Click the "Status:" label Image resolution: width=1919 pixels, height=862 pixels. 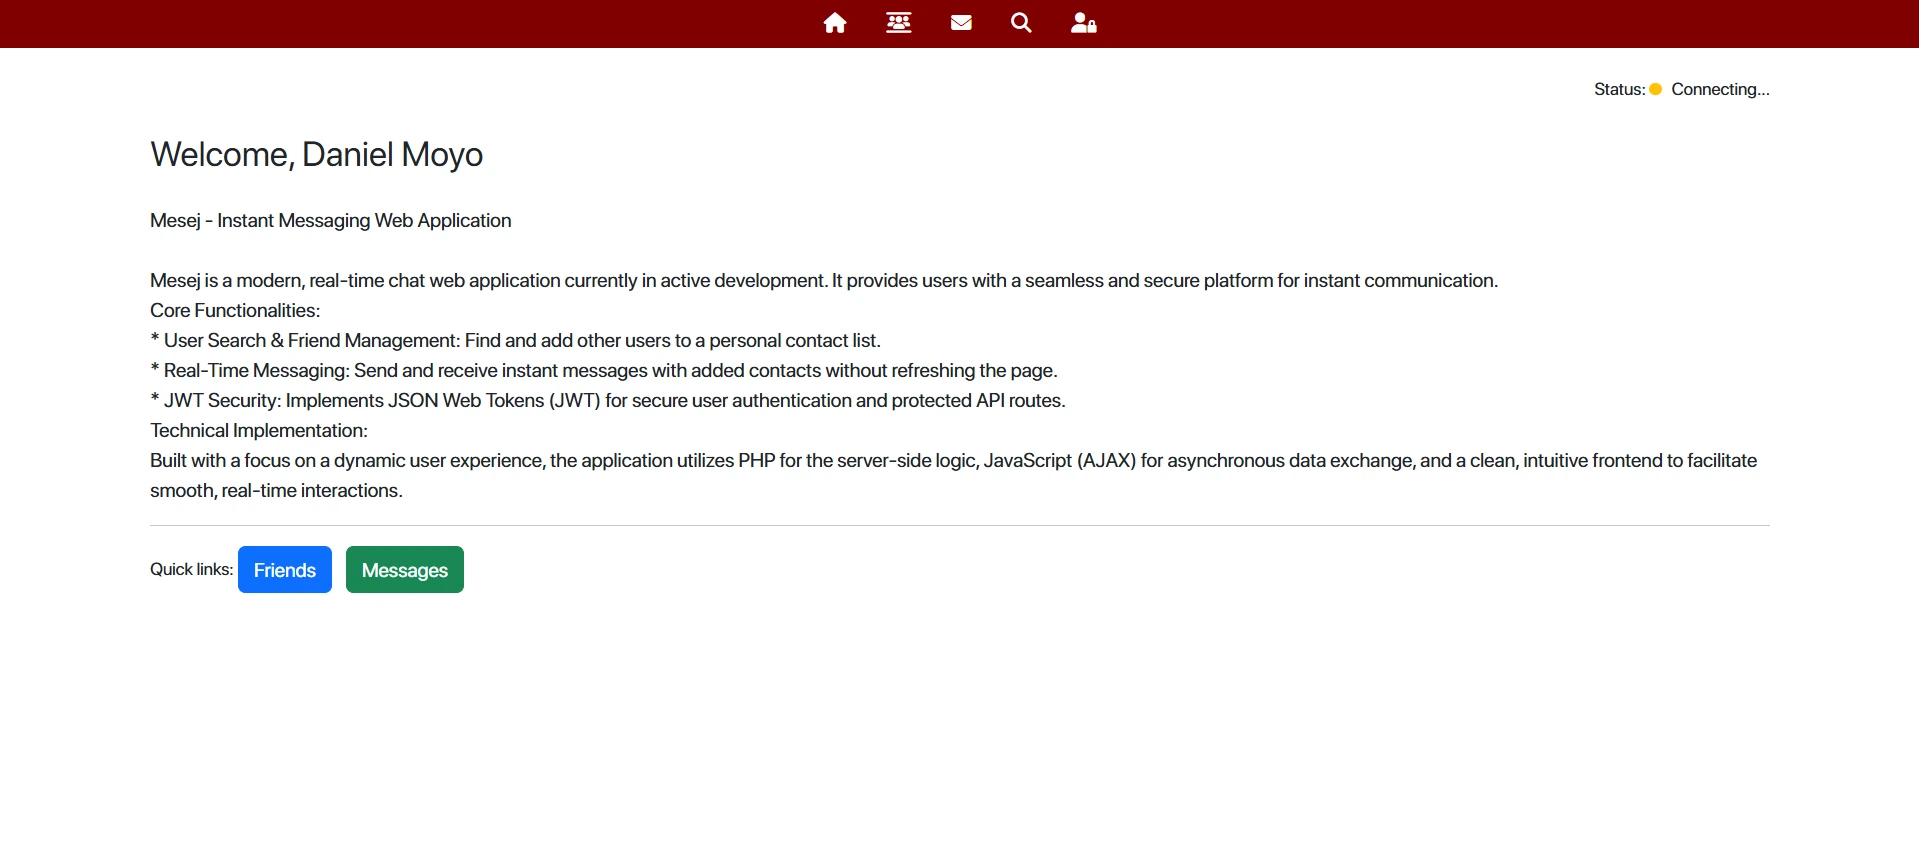[x=1618, y=89]
